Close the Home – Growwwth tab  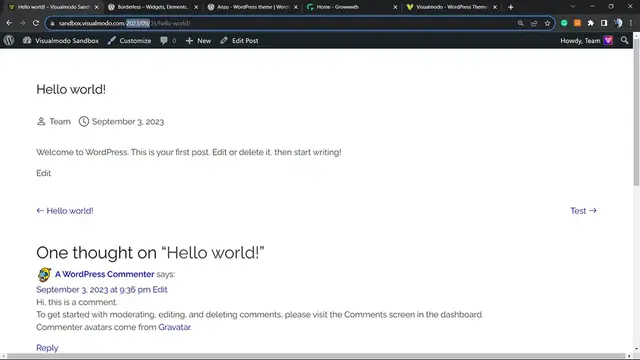395,7
